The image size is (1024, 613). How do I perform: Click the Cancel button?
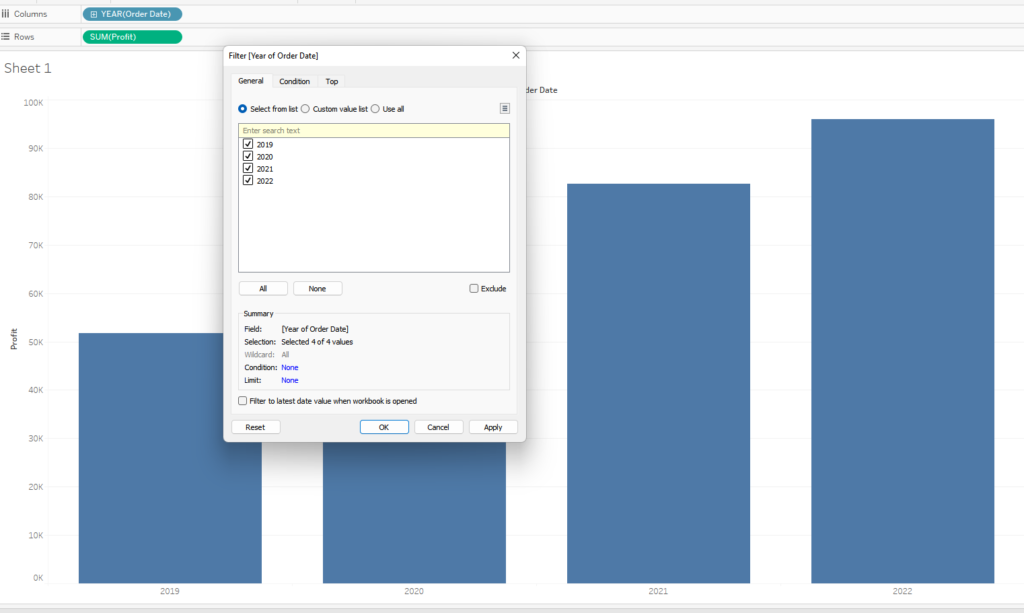click(438, 427)
